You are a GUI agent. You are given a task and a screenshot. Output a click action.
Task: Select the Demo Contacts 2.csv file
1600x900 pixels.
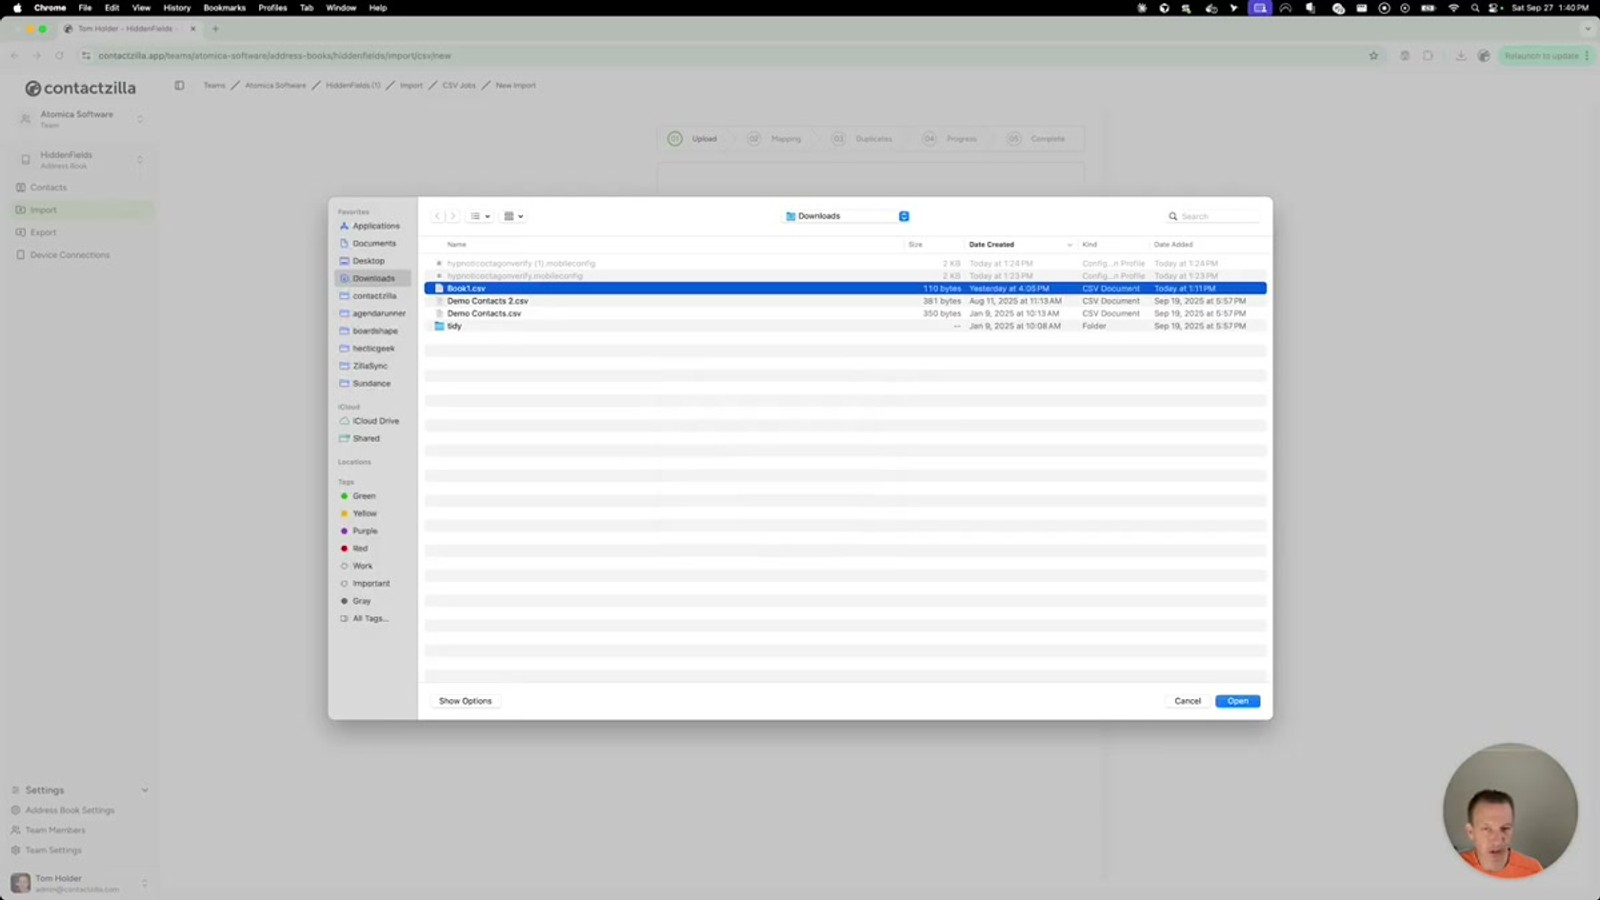click(x=845, y=301)
